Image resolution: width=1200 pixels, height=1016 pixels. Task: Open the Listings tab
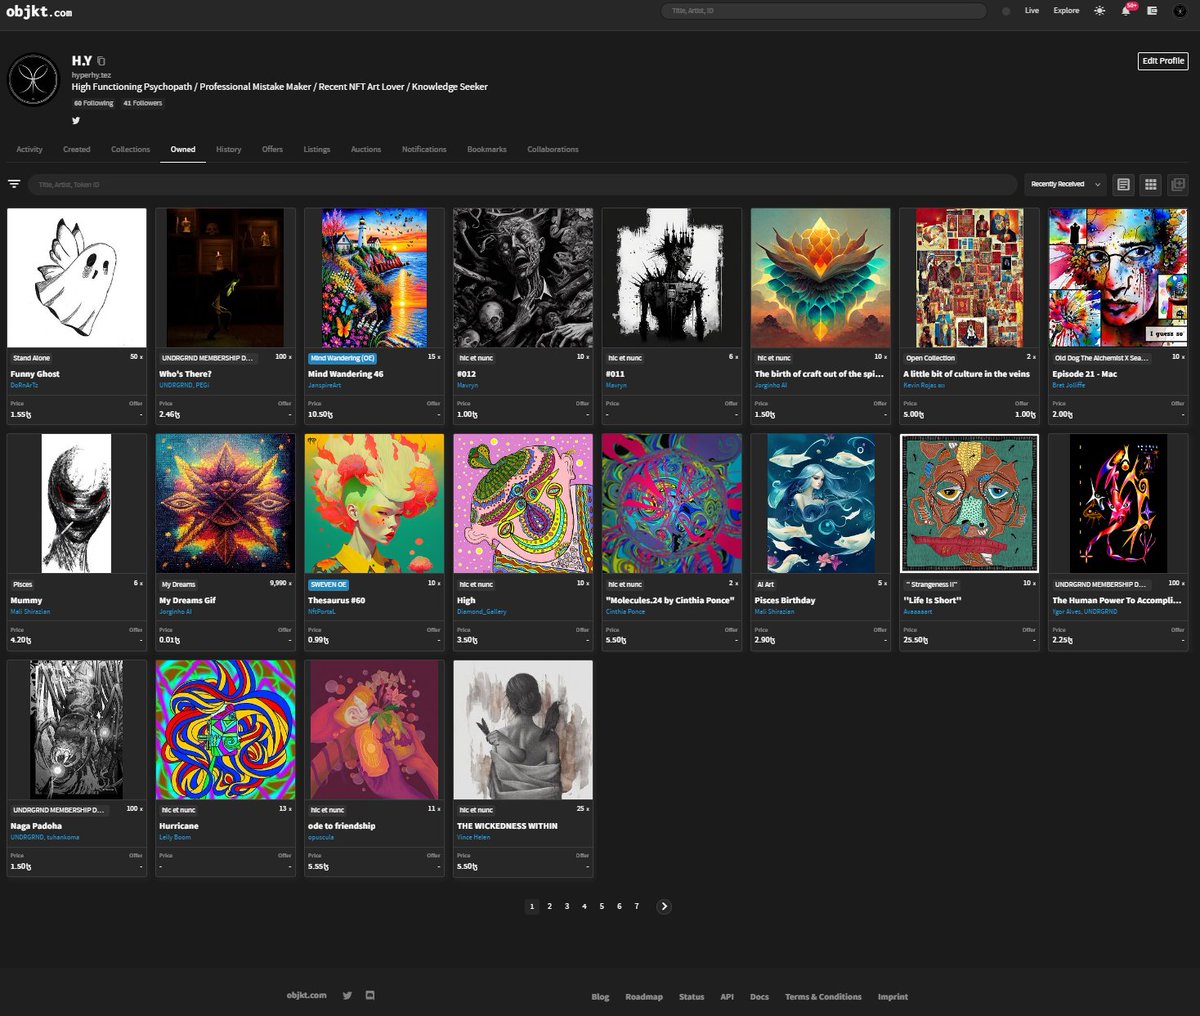317,149
